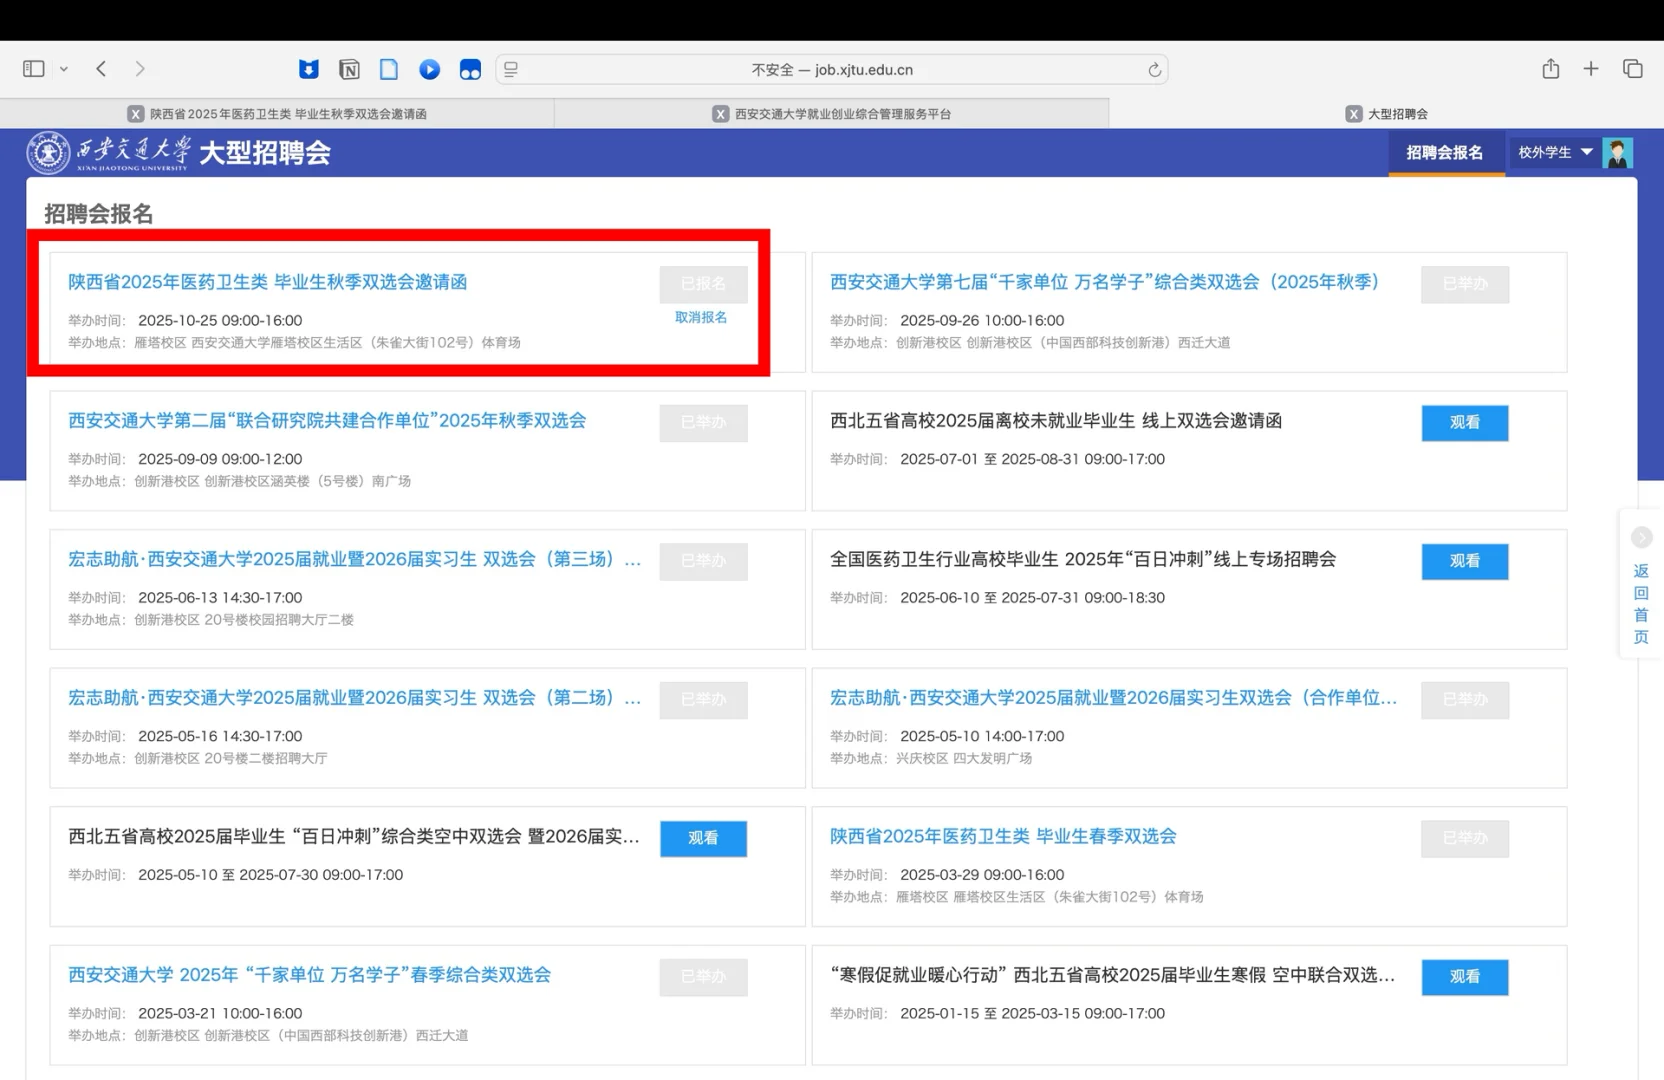This screenshot has height=1080, width=1664.
Task: Select the date 2025-06-13 14:30-17:00
Action: click(220, 598)
